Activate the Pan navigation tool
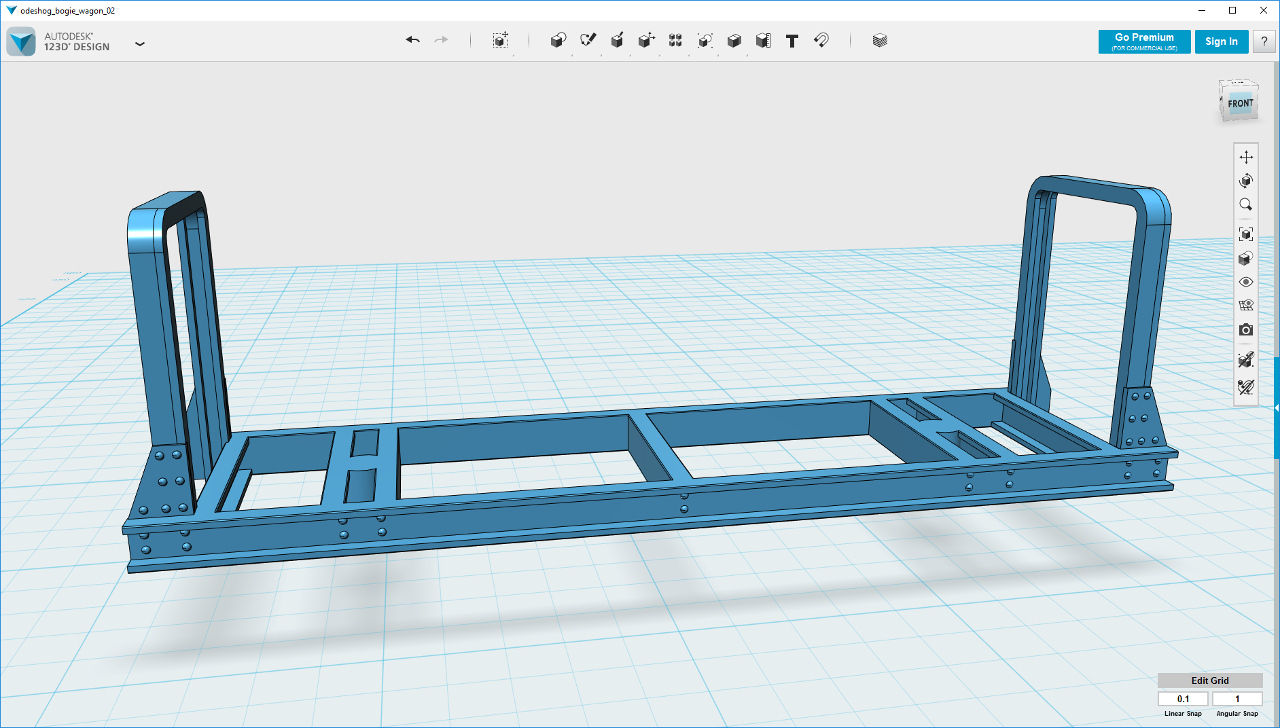This screenshot has height=728, width=1280. coord(1246,157)
